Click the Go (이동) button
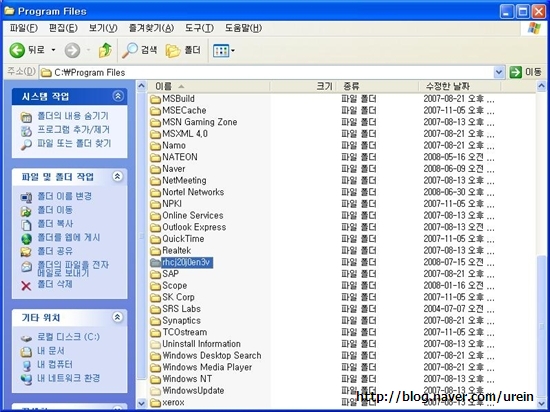This screenshot has height=412, width=550. click(x=525, y=72)
